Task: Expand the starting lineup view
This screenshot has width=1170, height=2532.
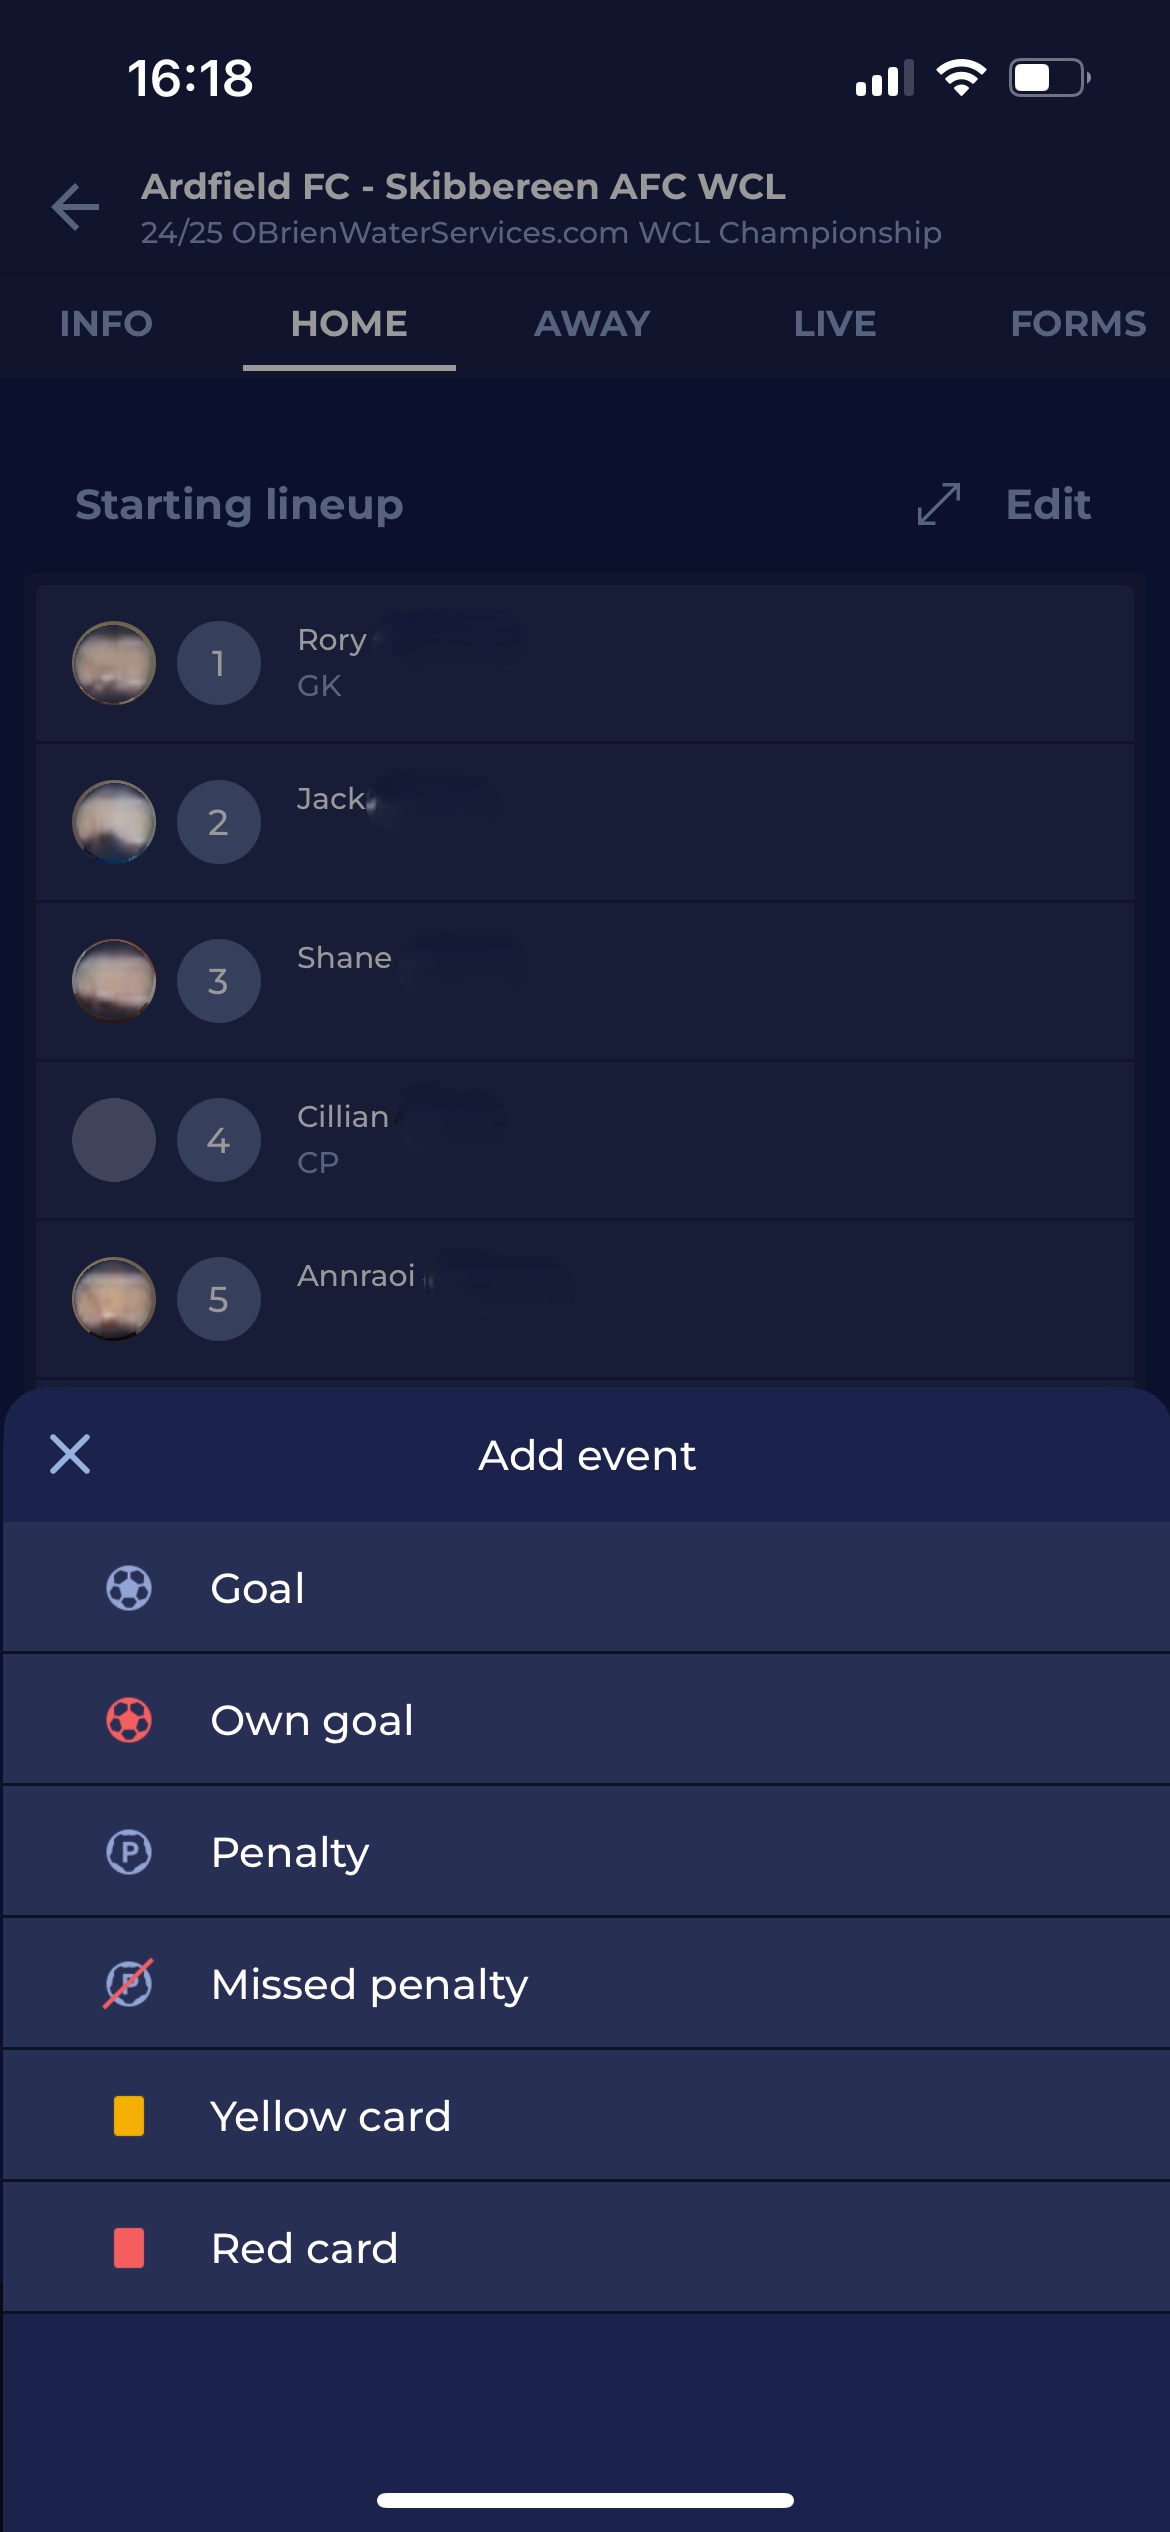Action: point(939,504)
